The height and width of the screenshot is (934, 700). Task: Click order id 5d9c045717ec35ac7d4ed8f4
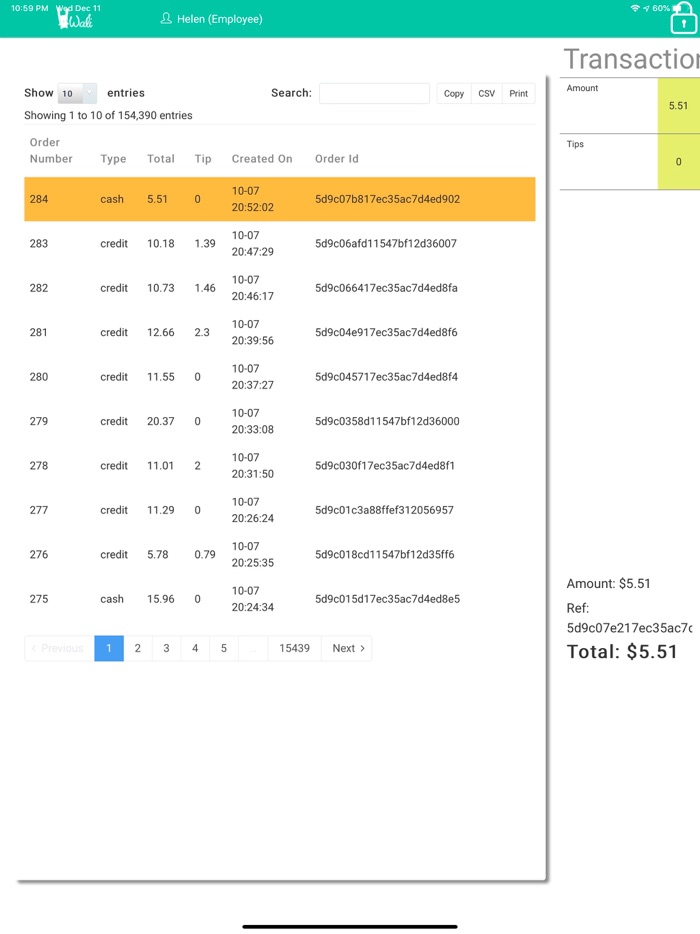tap(386, 376)
